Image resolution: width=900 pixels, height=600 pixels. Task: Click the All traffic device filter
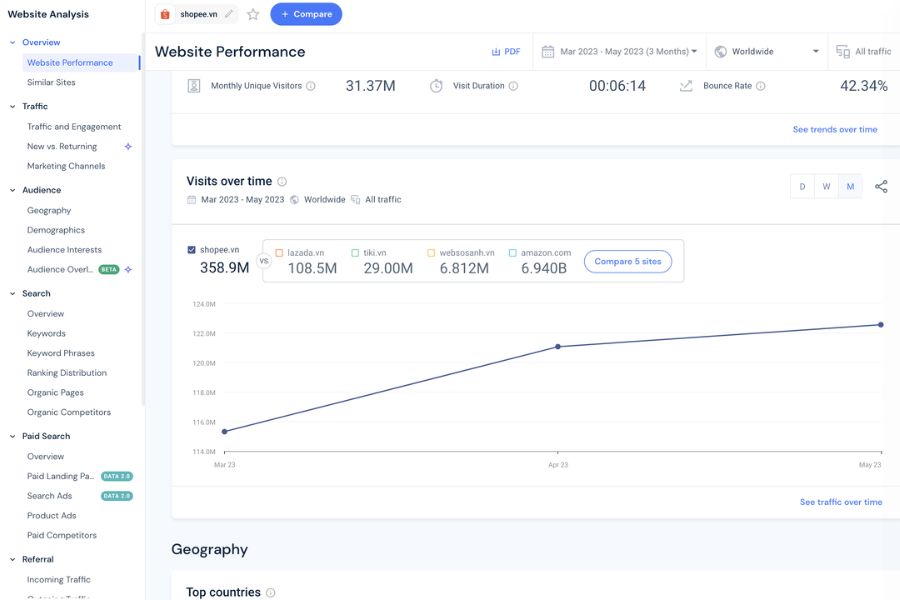(864, 52)
